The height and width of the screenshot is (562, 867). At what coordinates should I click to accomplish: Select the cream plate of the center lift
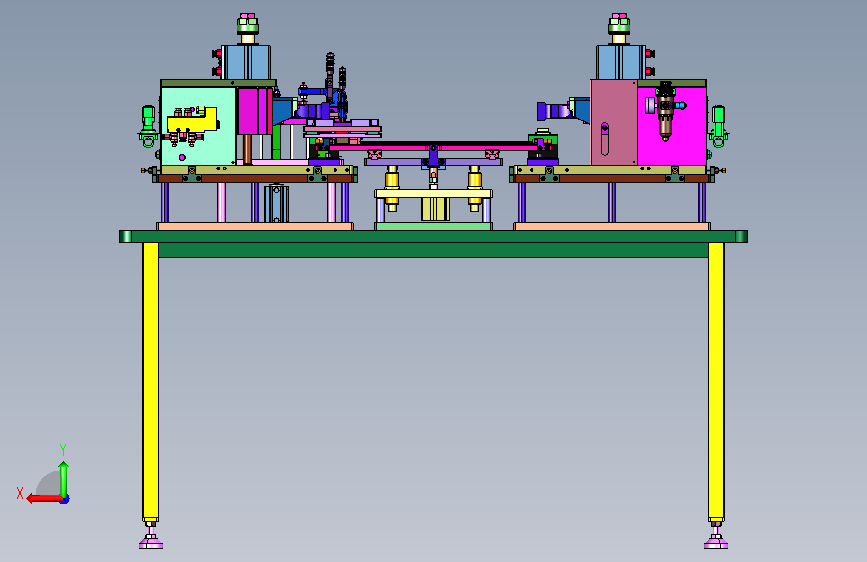click(x=434, y=194)
